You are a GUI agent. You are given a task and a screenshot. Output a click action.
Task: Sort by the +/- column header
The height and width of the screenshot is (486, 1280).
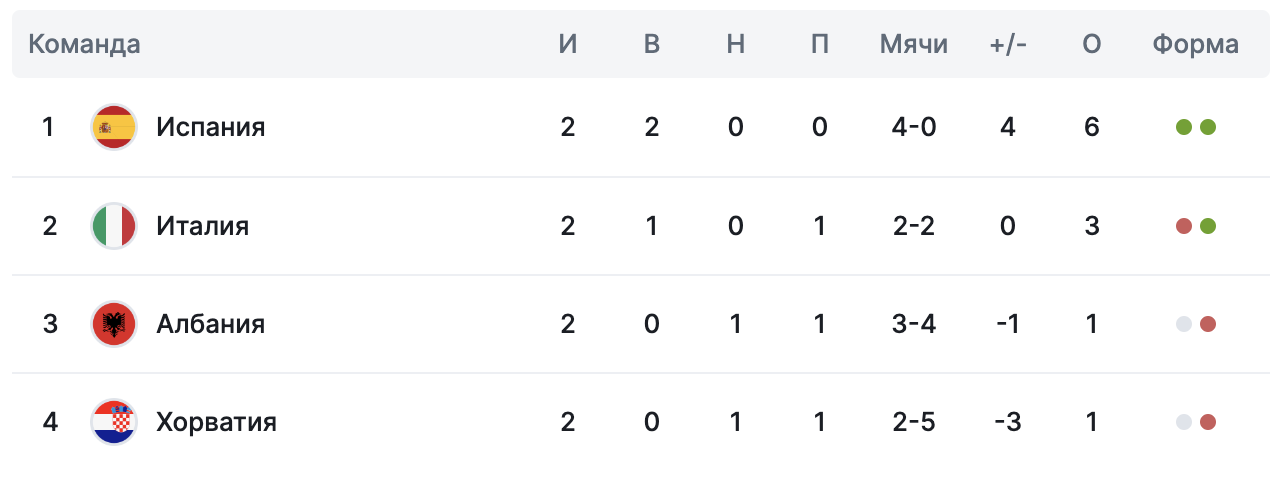pos(1008,44)
